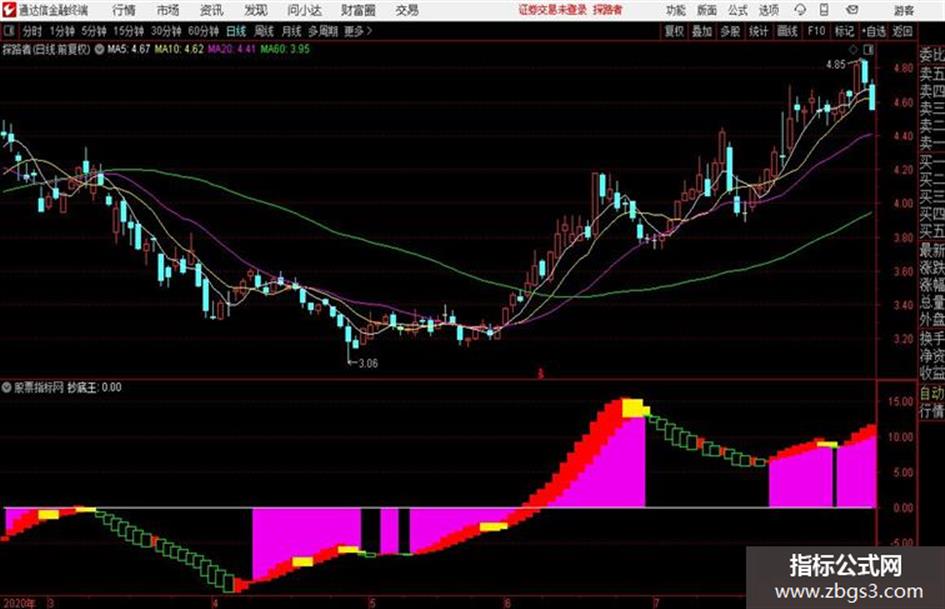Click the 4.85 high price marker
Screen dimensions: 945x609
836,64
